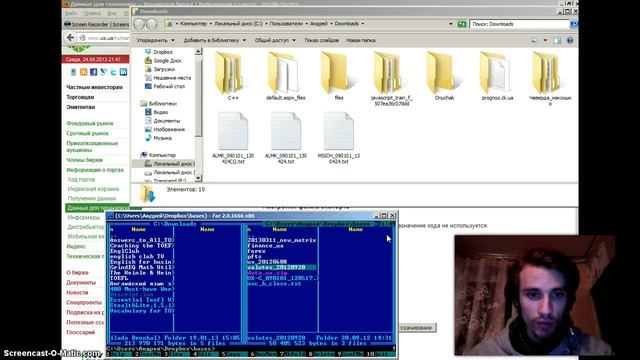640x360 pixels.
Task: Open Срочный рынок website link
Action: pyautogui.click(x=87, y=133)
